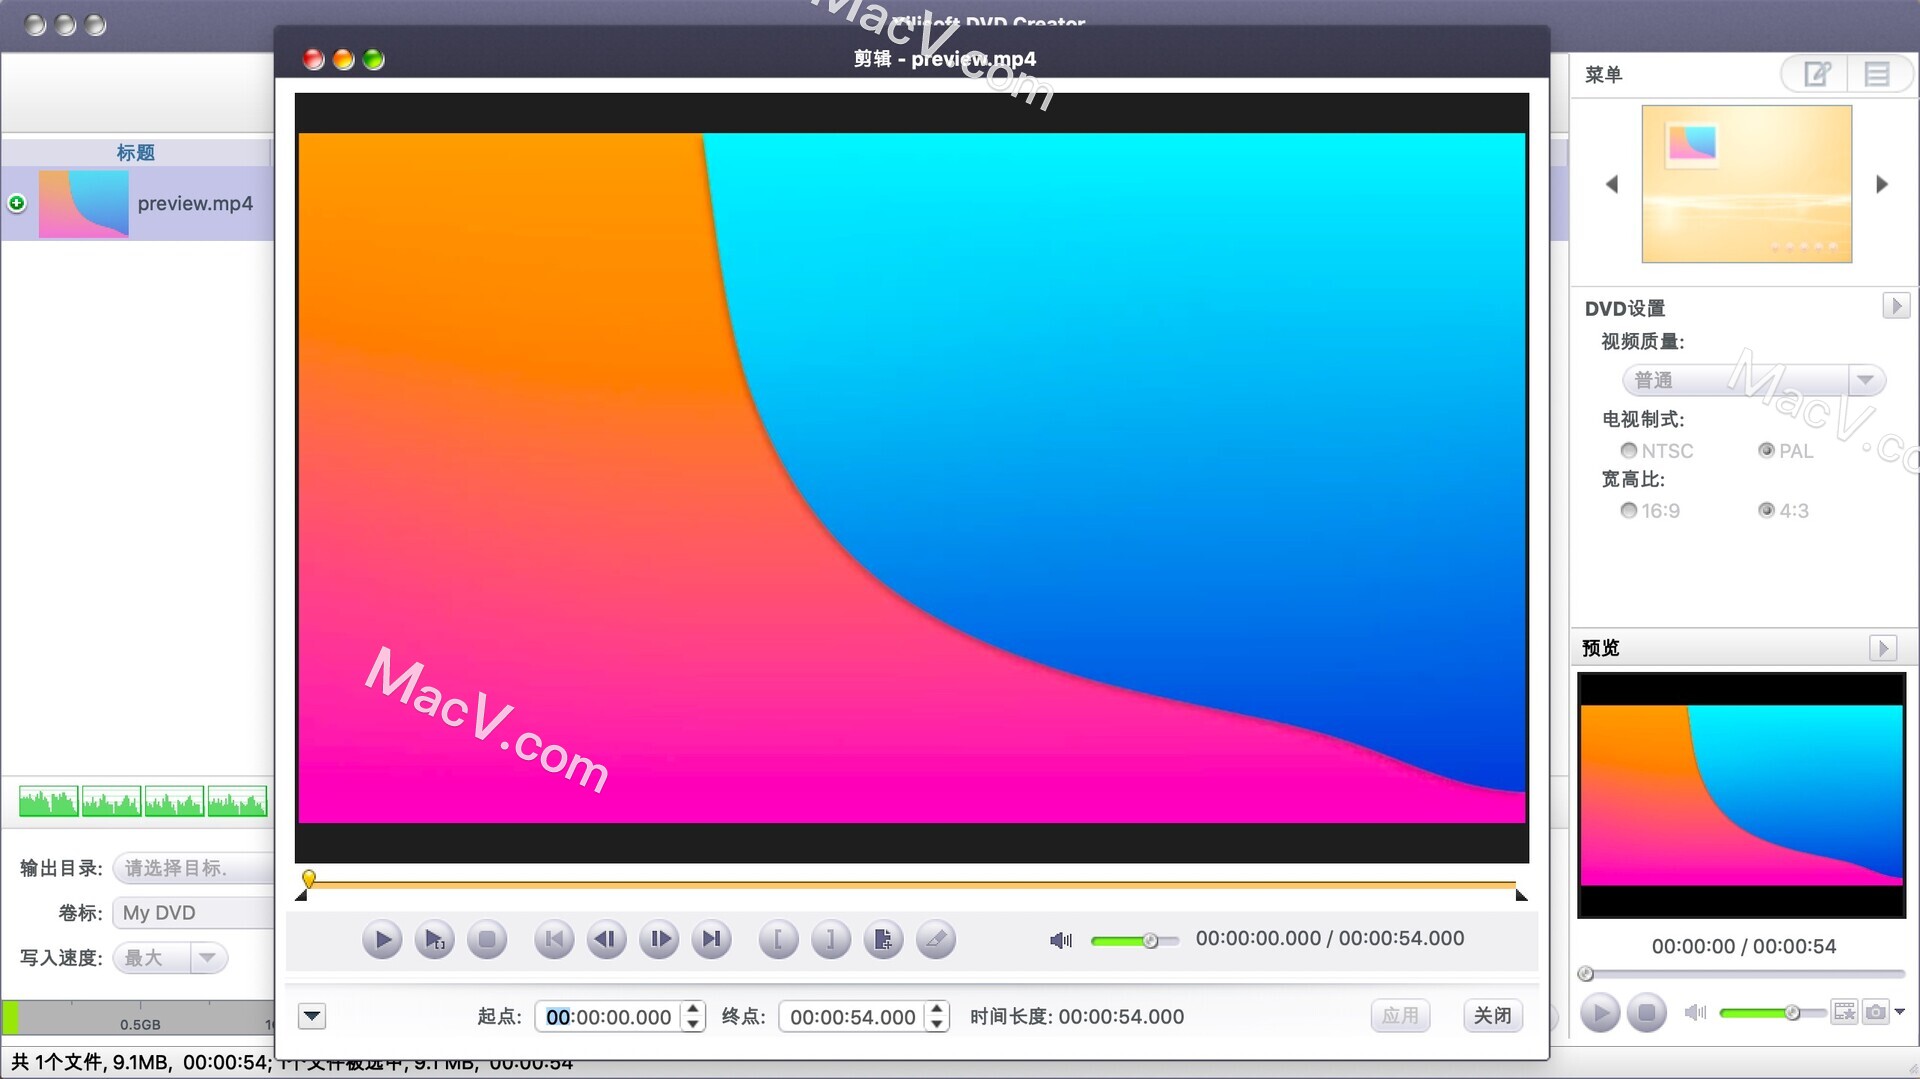Image resolution: width=1920 pixels, height=1079 pixels.
Task: Decrease the 终点 time with down stepper
Action: [937, 1025]
